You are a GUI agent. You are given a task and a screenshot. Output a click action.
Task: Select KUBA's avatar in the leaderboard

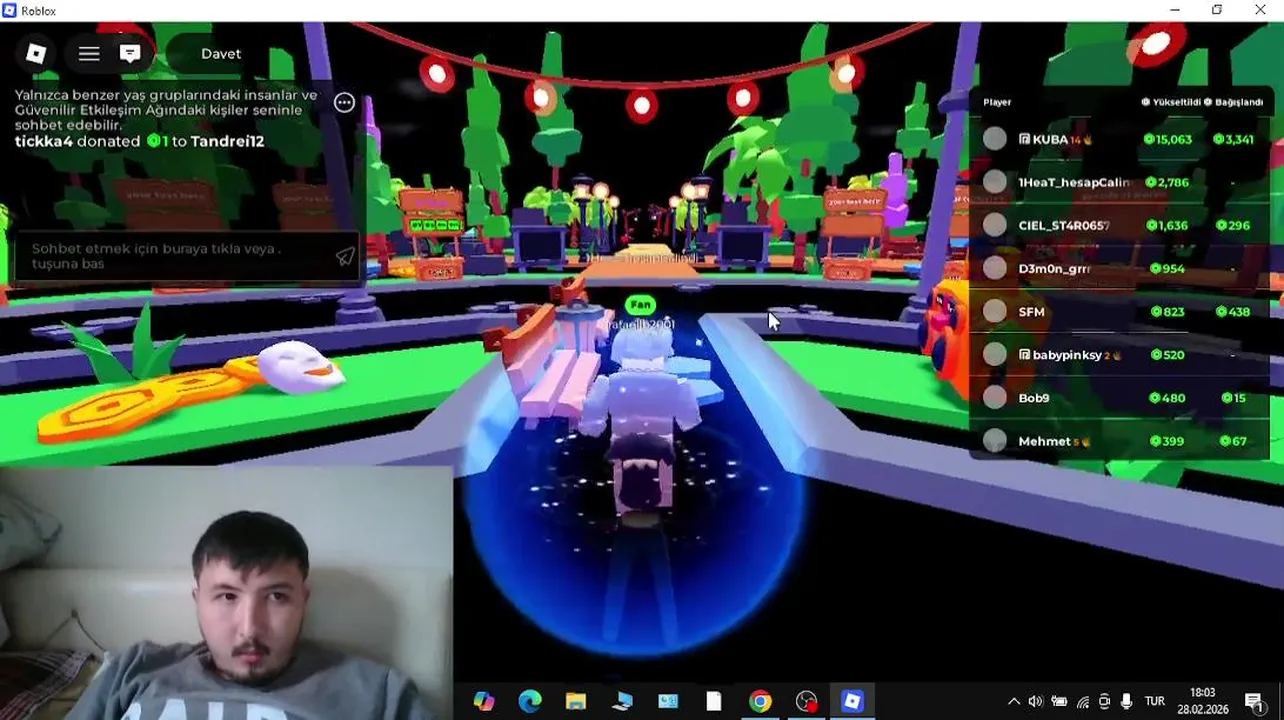pyautogui.click(x=994, y=139)
